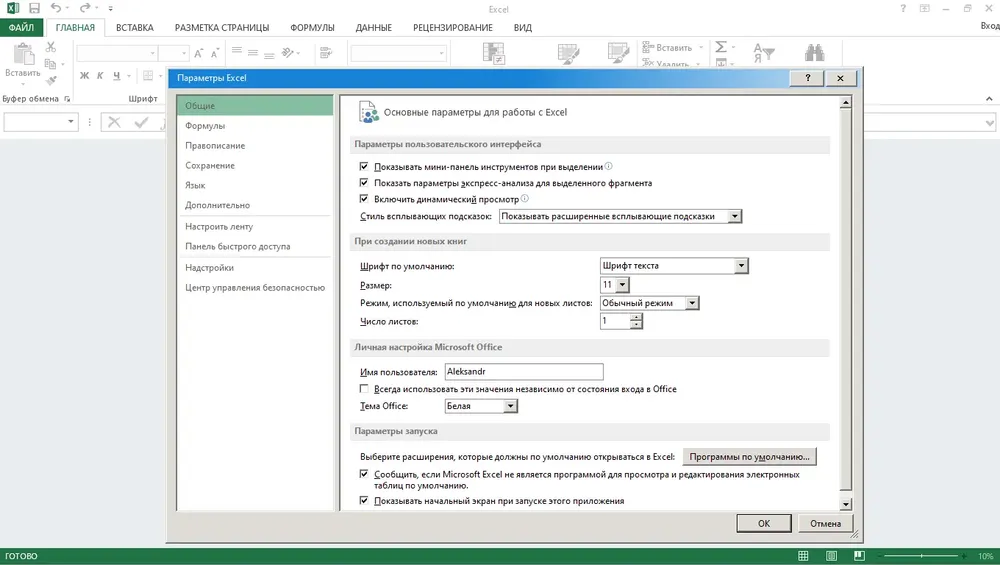The height and width of the screenshot is (565, 1000).
Task: Open Шрифт по умолчанию dropdown
Action: coord(741,266)
